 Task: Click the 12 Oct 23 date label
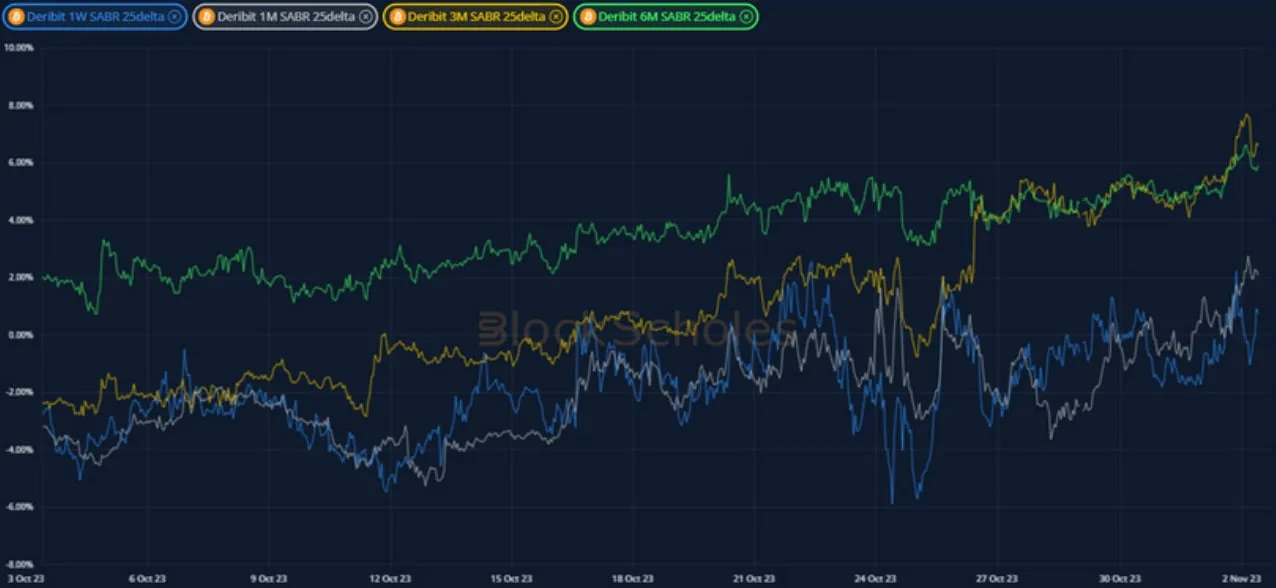click(x=390, y=579)
